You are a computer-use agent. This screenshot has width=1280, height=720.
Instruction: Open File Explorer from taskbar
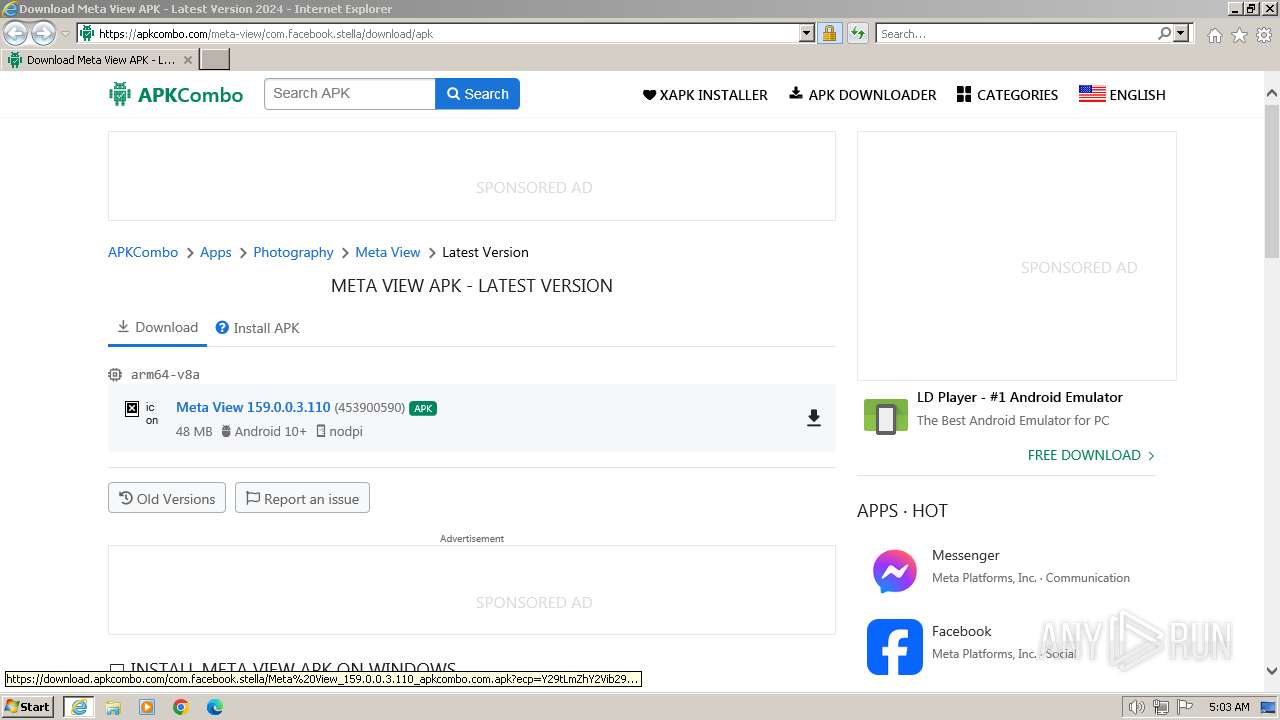113,707
